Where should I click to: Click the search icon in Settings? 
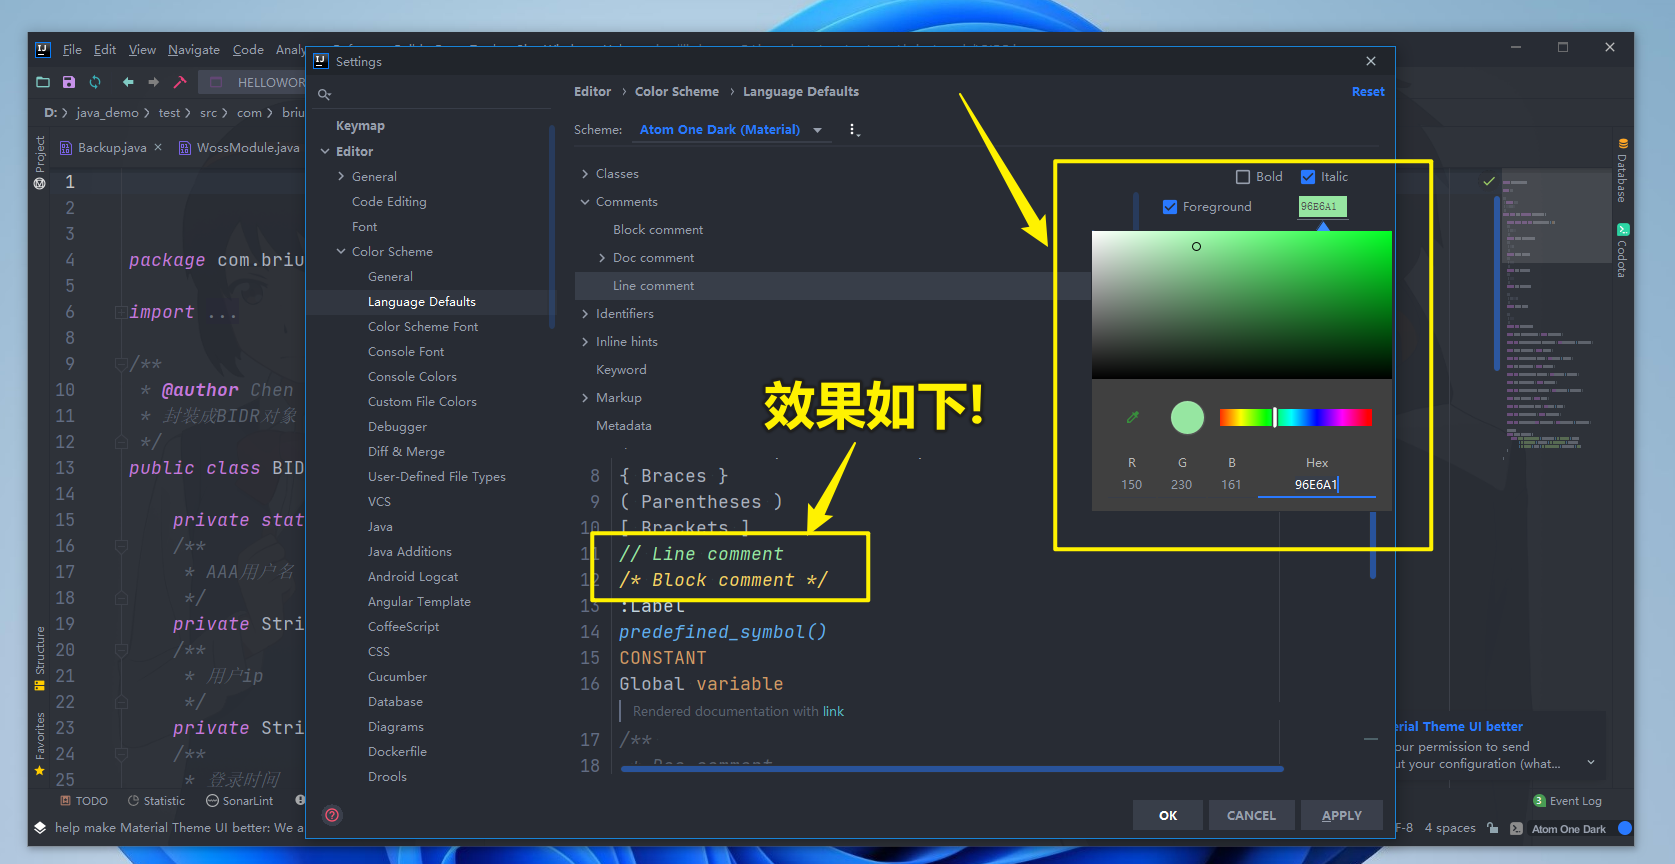[x=324, y=95]
